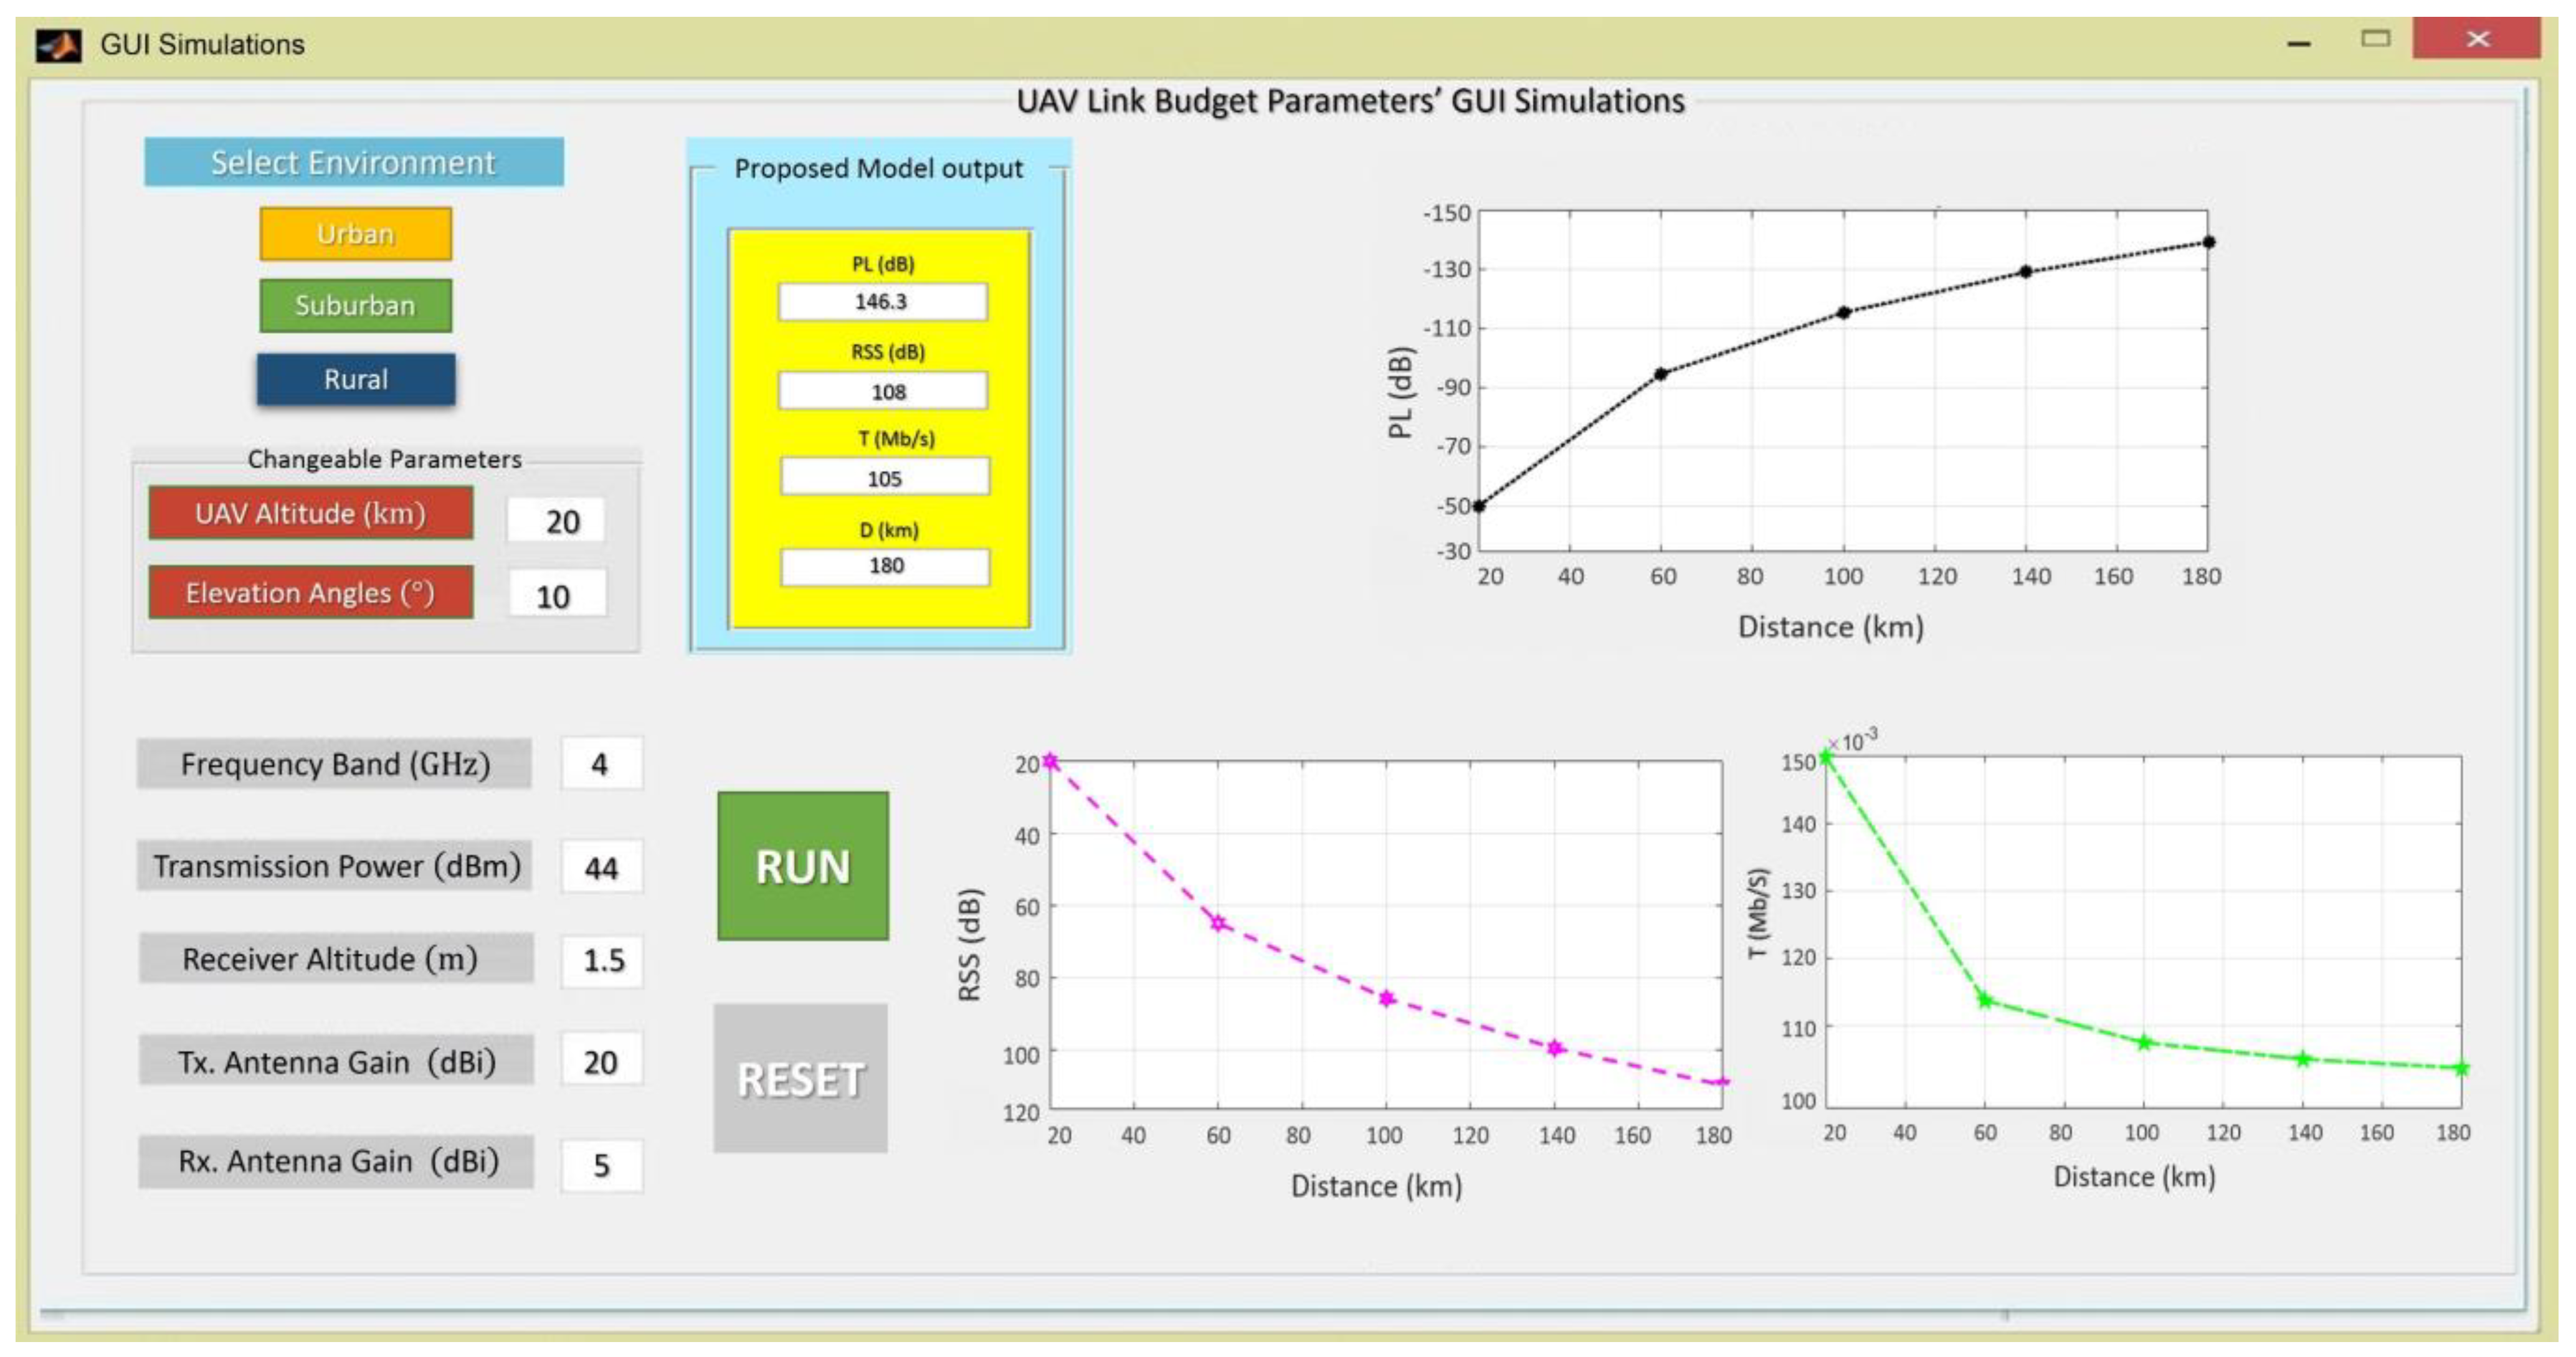Screen dimensions: 2576x1357
Task: Click the Rx. Antenna Gain value field
Action: click(x=601, y=1165)
